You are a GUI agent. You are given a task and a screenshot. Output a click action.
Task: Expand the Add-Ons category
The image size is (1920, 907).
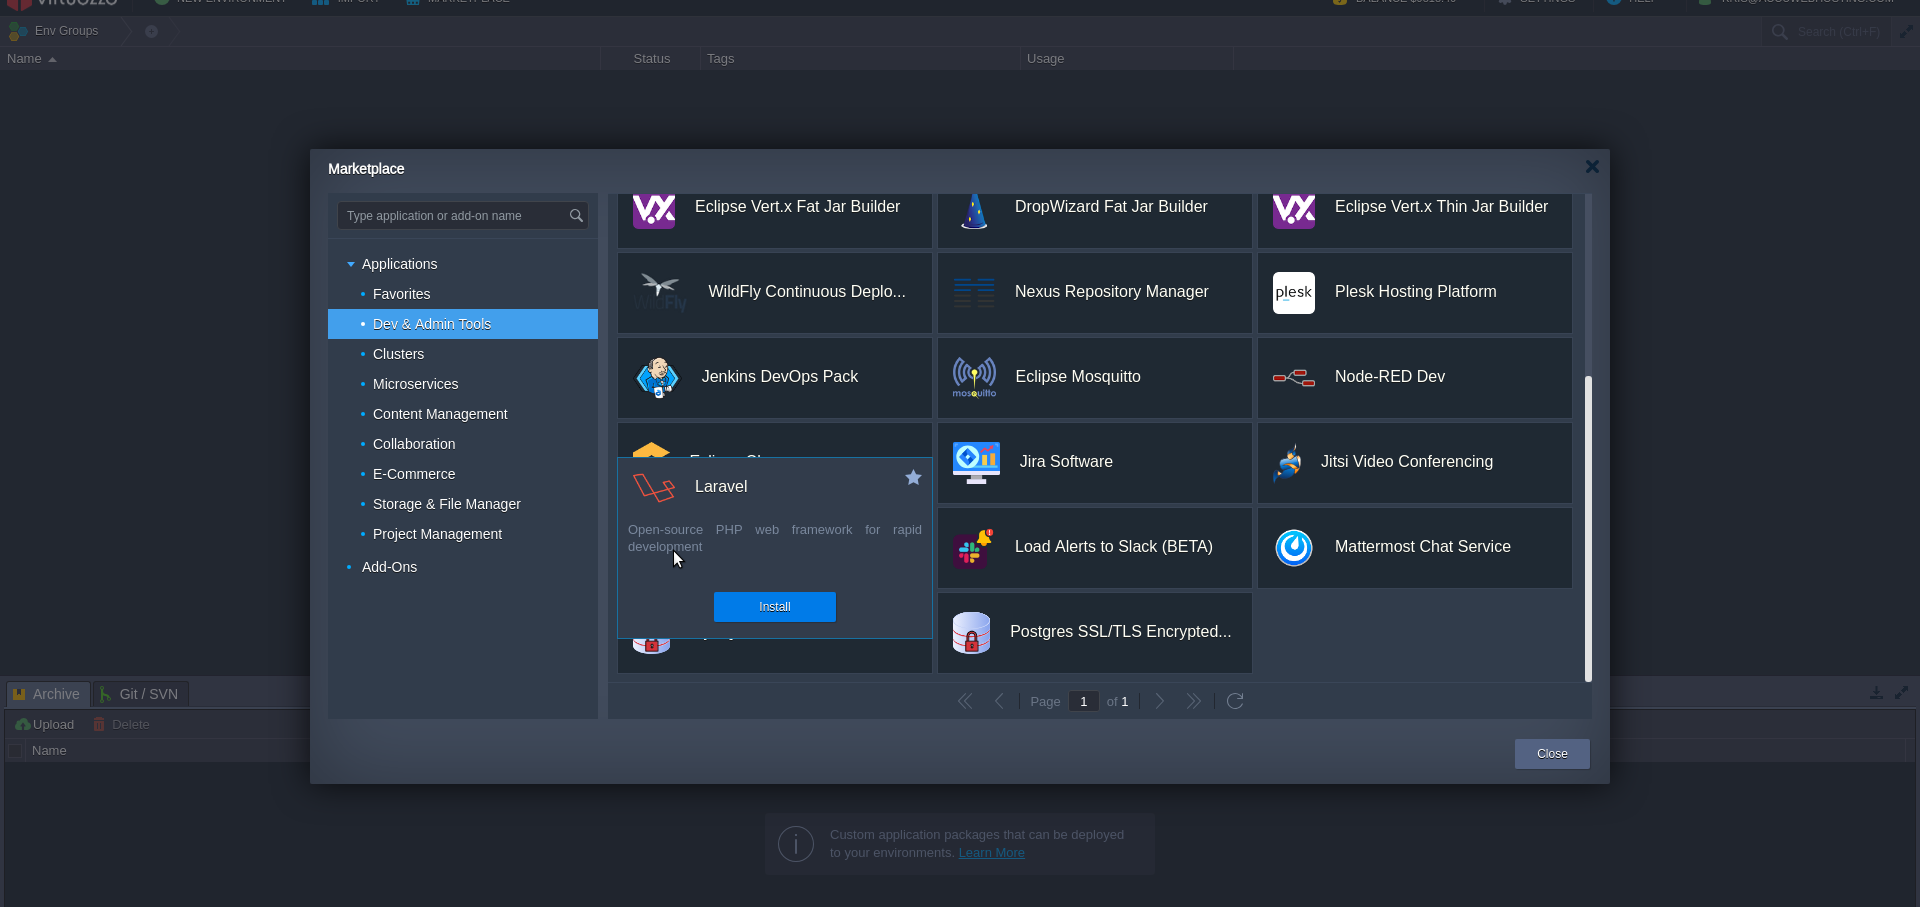click(349, 567)
